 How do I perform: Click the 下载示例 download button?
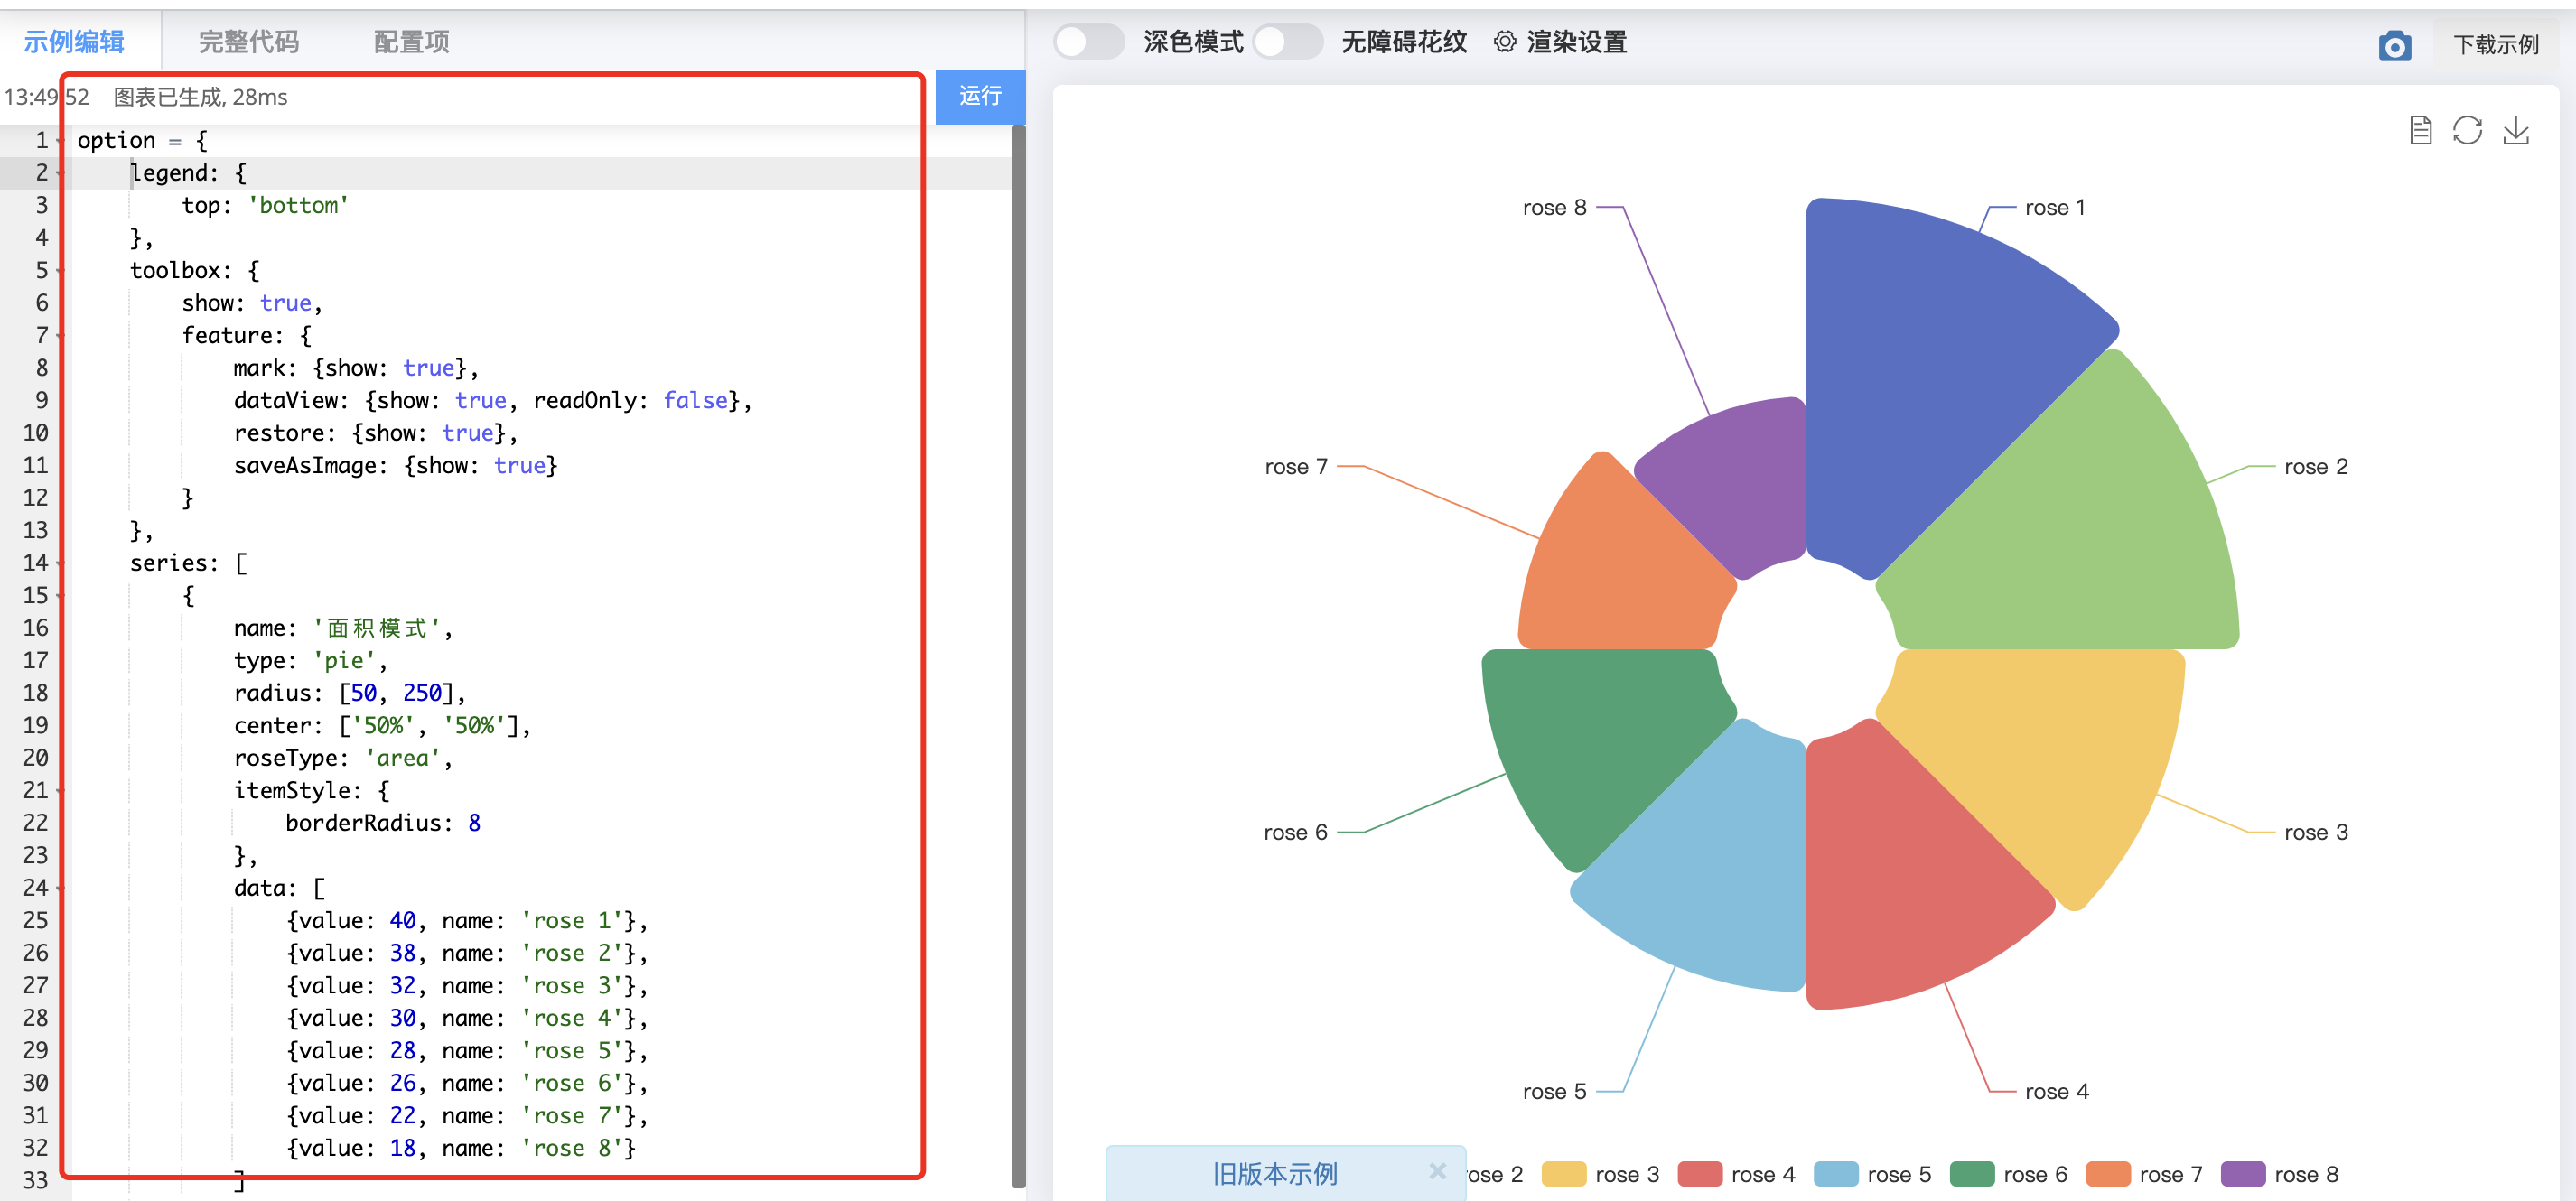(2496, 45)
